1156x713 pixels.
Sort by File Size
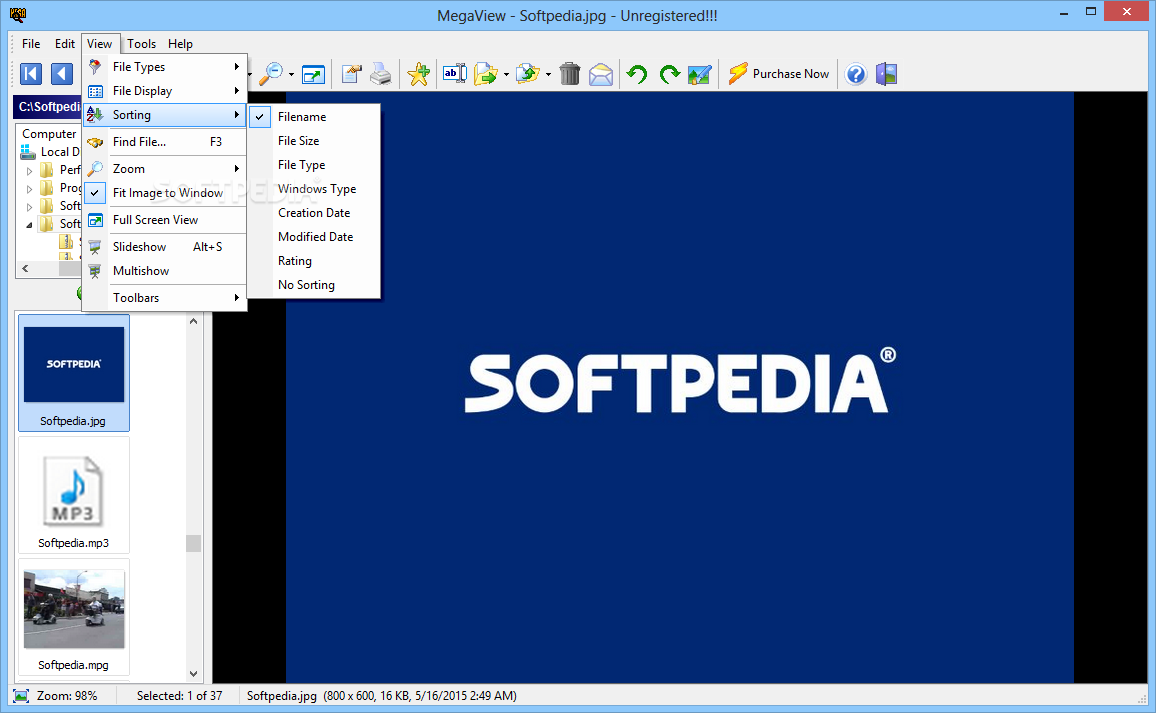click(x=314, y=141)
